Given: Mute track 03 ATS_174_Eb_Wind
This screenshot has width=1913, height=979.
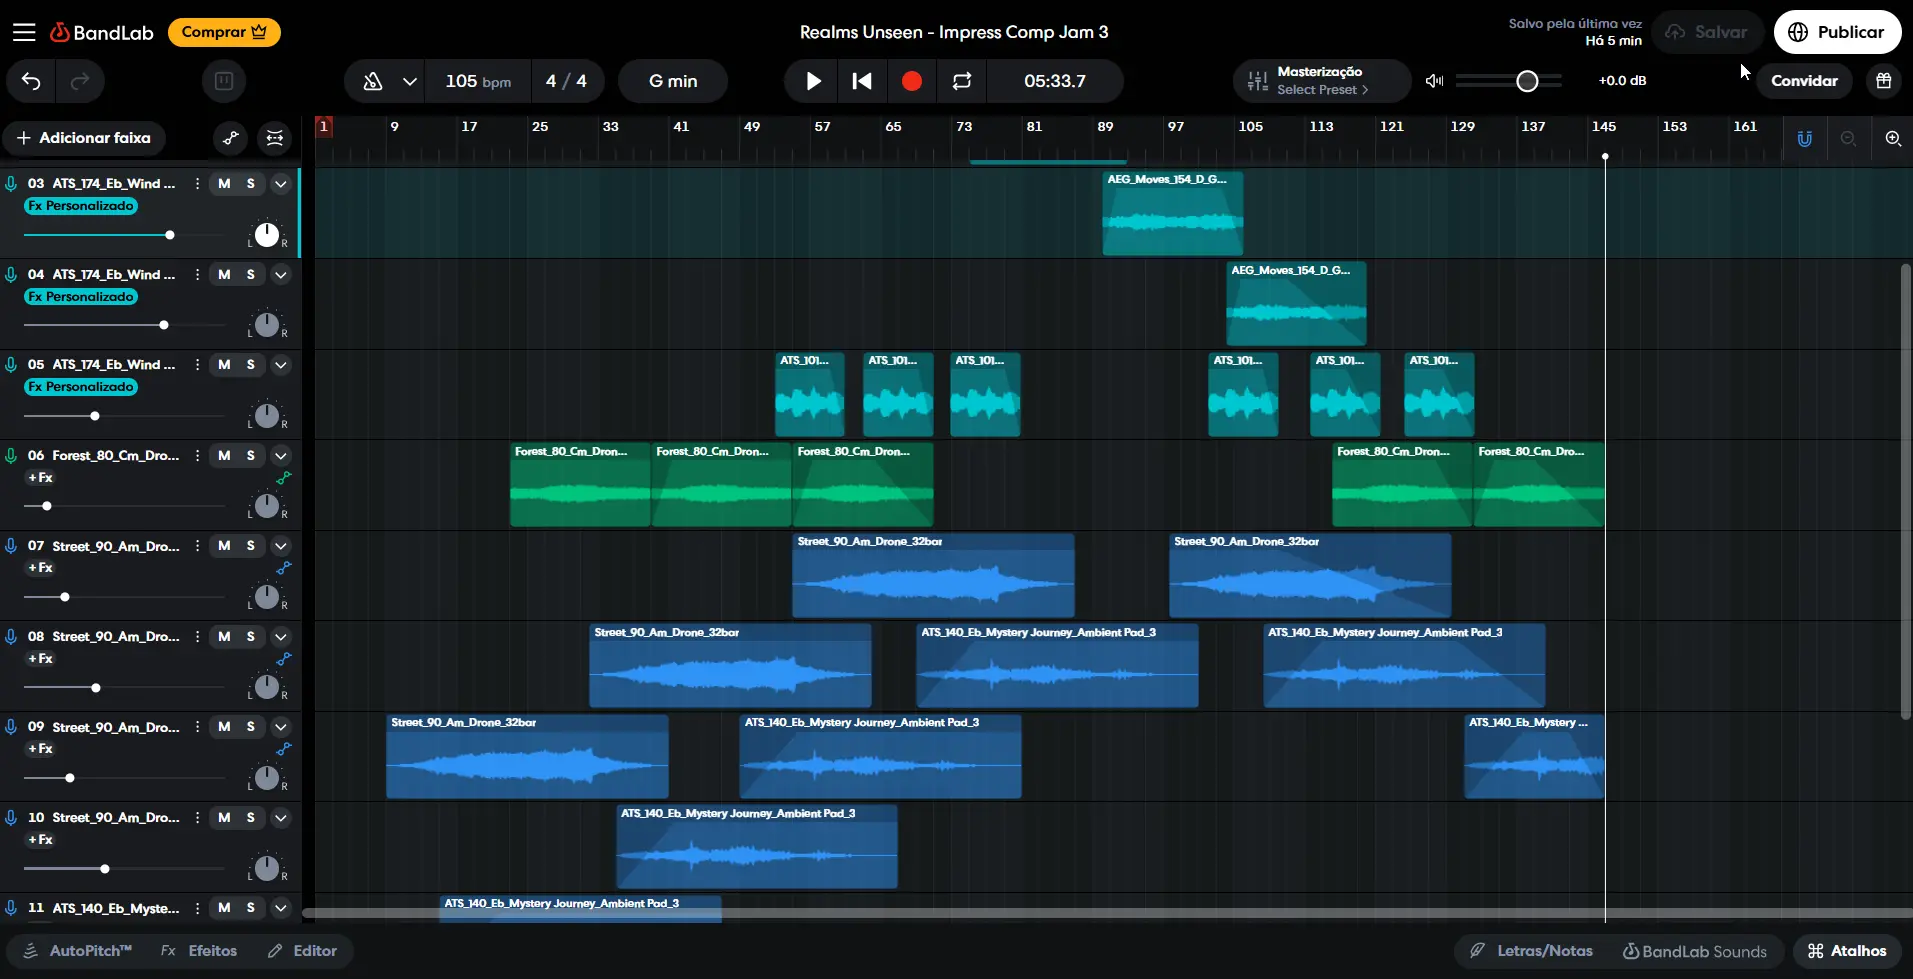Looking at the screenshot, I should click(224, 184).
